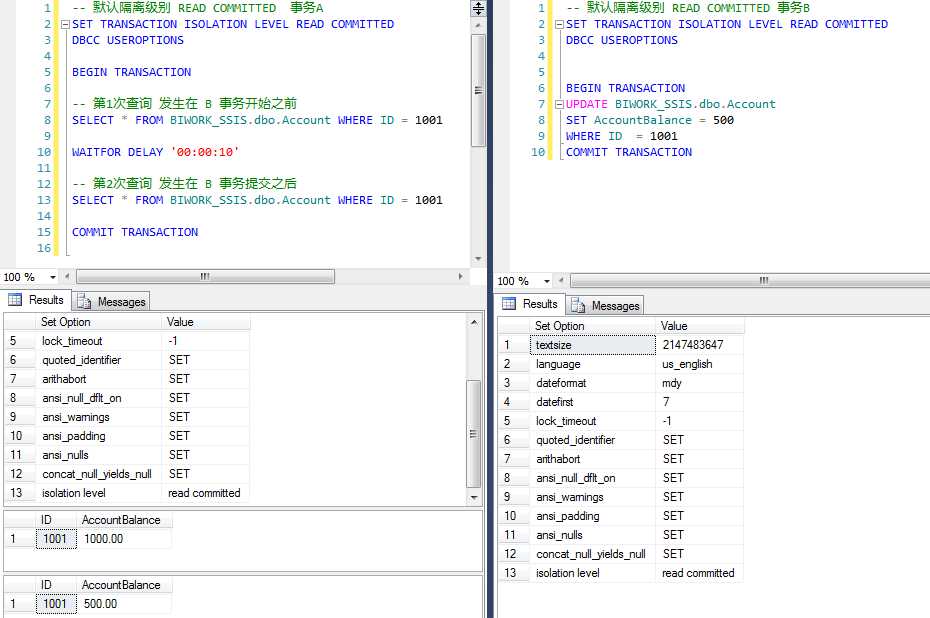Click the document icon on the left Messages tab
930x618 pixels.
click(x=83, y=302)
